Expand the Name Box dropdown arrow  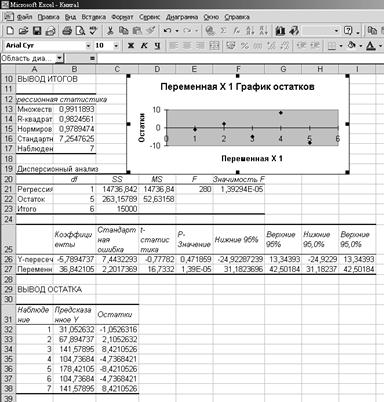[59, 59]
